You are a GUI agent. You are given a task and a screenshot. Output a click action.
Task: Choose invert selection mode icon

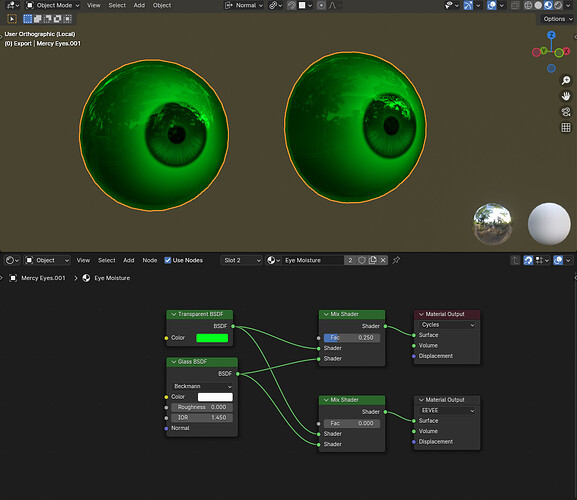point(57,19)
